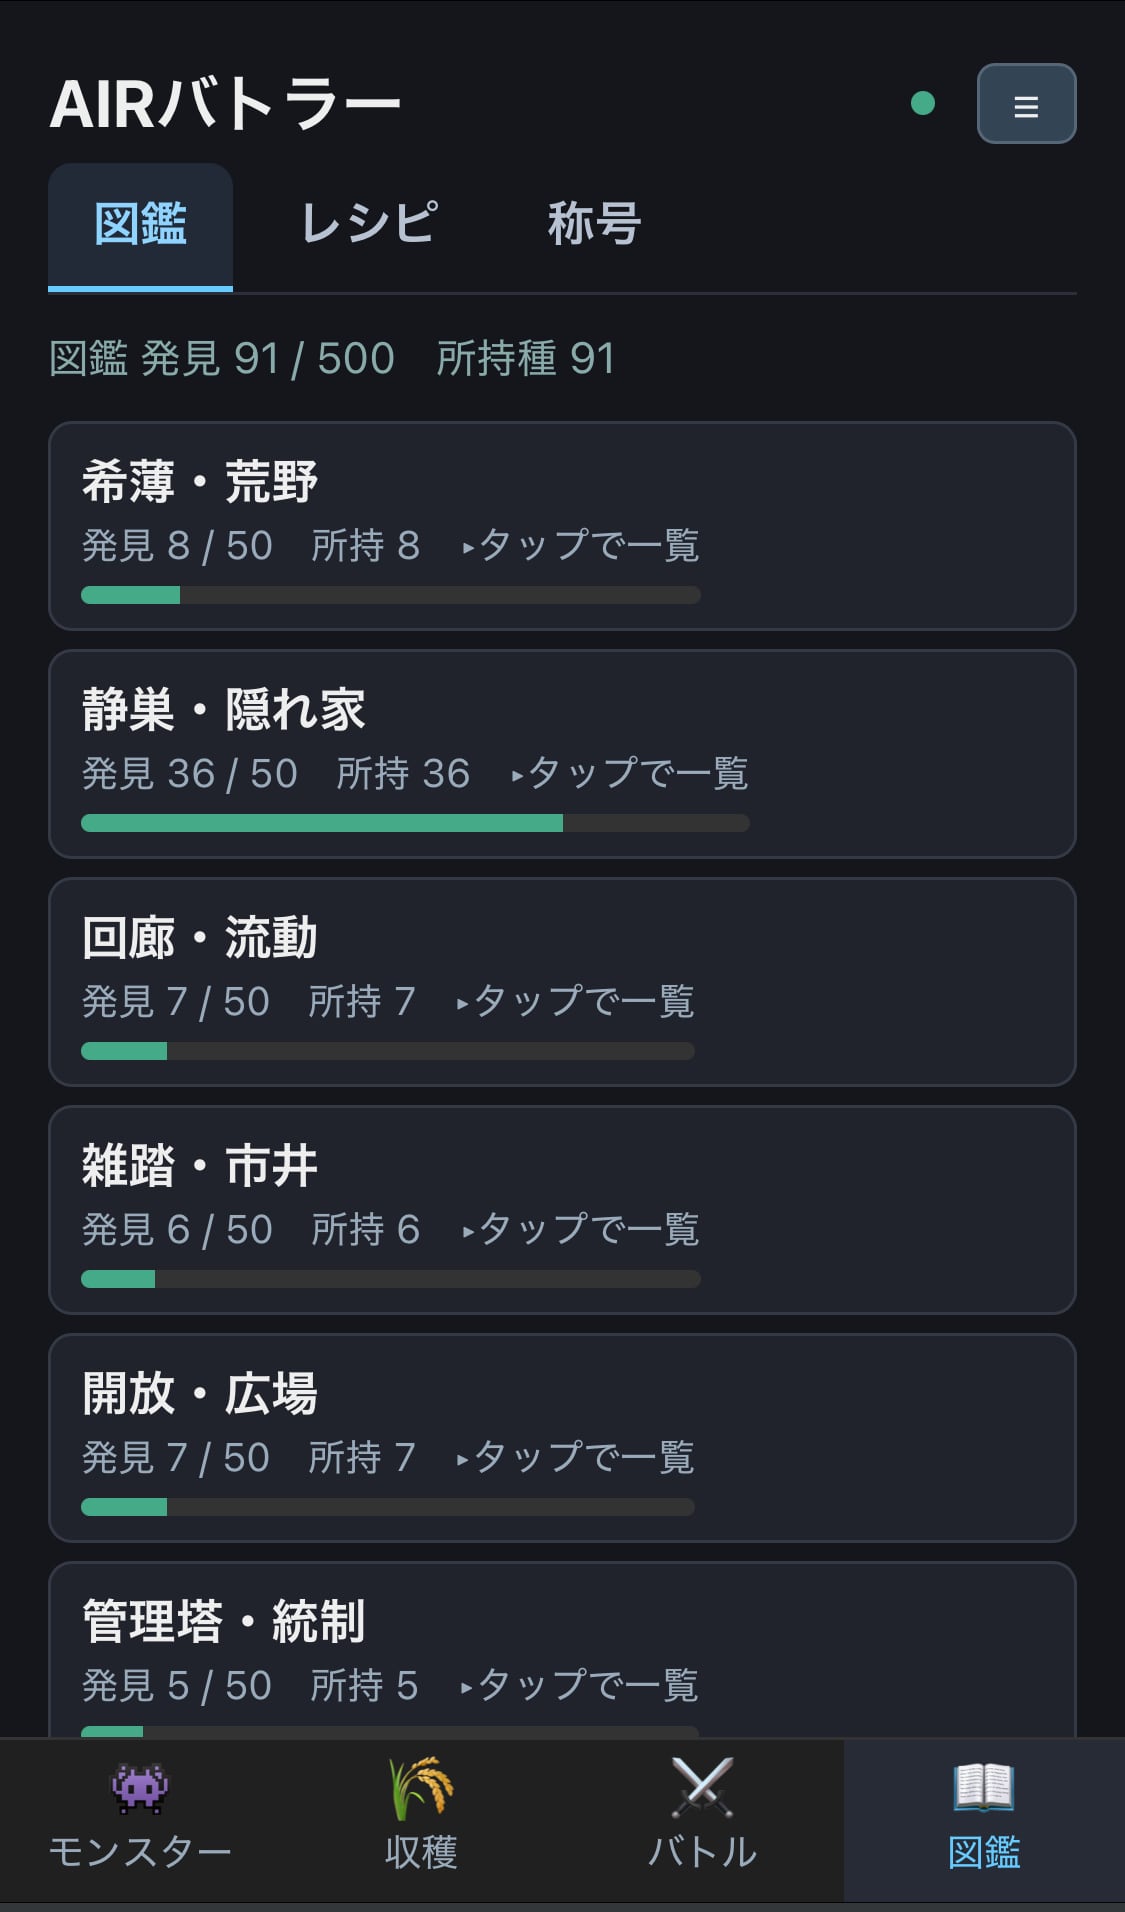Select the 図鑑 tab at the top
Viewport: 1125px width, 1912px height.
pos(140,226)
